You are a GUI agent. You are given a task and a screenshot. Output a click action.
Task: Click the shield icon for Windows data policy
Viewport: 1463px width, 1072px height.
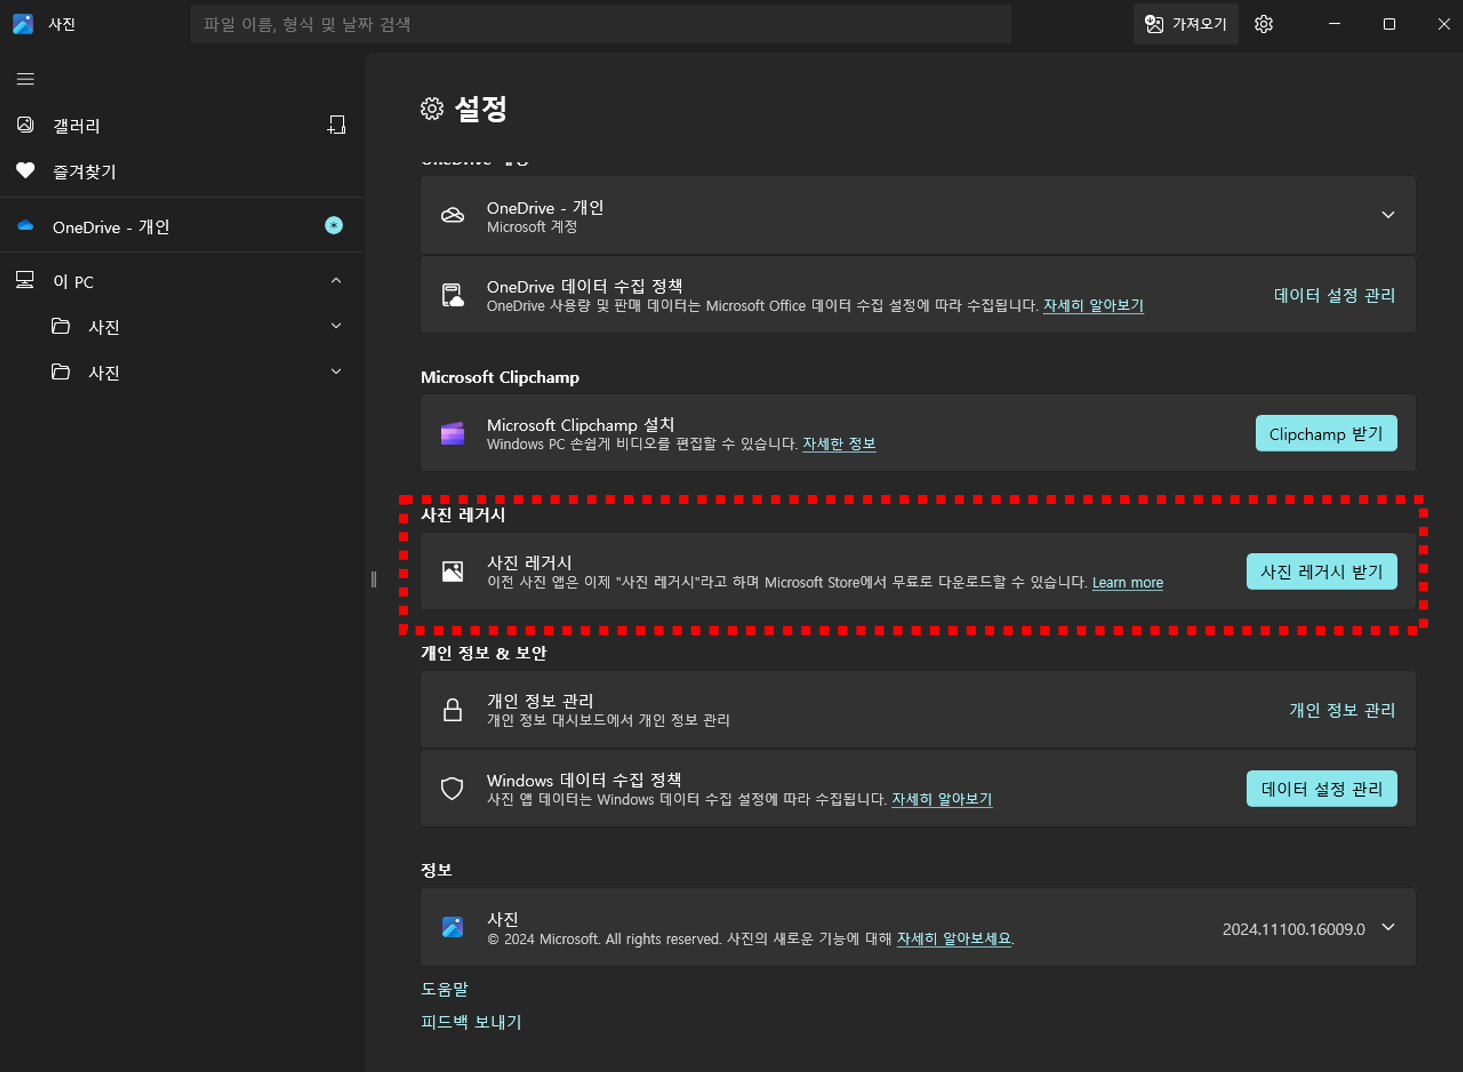[453, 789]
